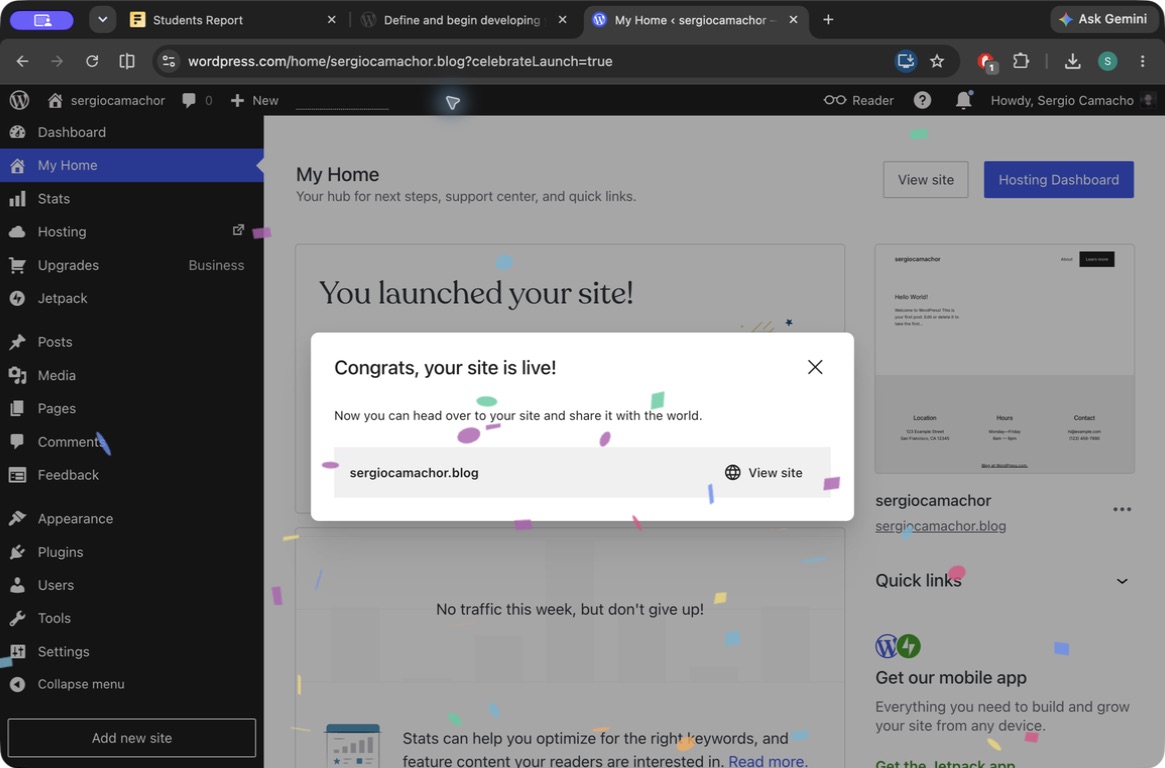Open Media in sidebar
Image resolution: width=1165 pixels, height=768 pixels.
132,375
